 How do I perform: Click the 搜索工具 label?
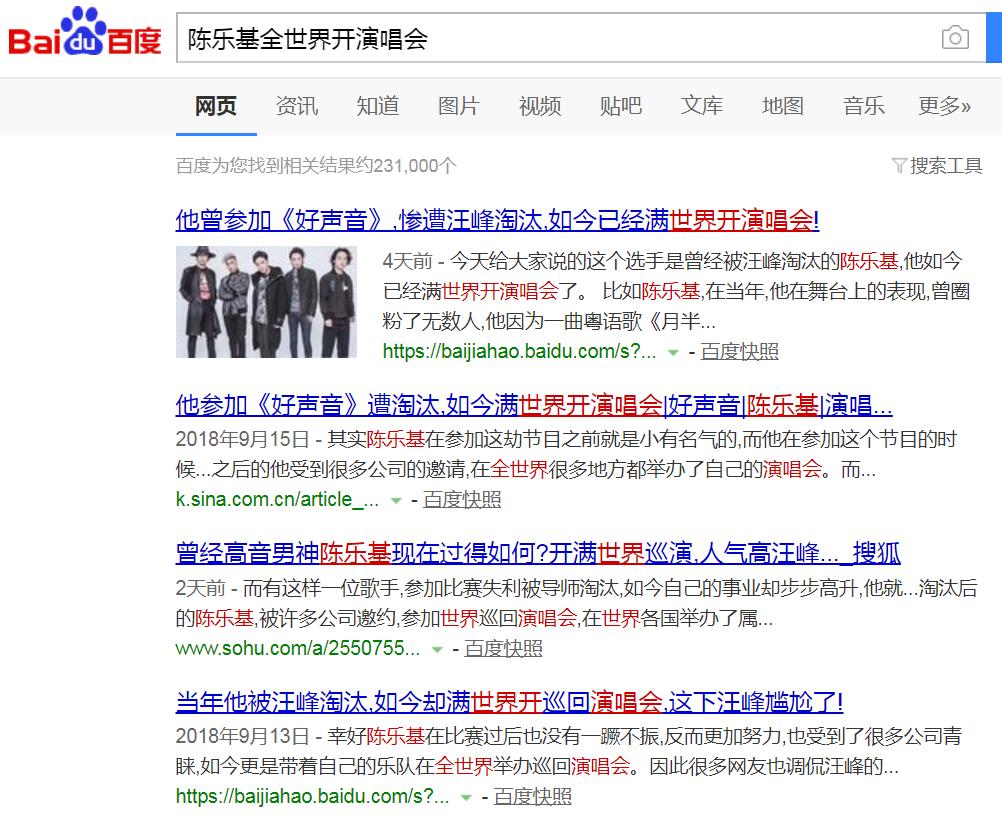(x=947, y=167)
